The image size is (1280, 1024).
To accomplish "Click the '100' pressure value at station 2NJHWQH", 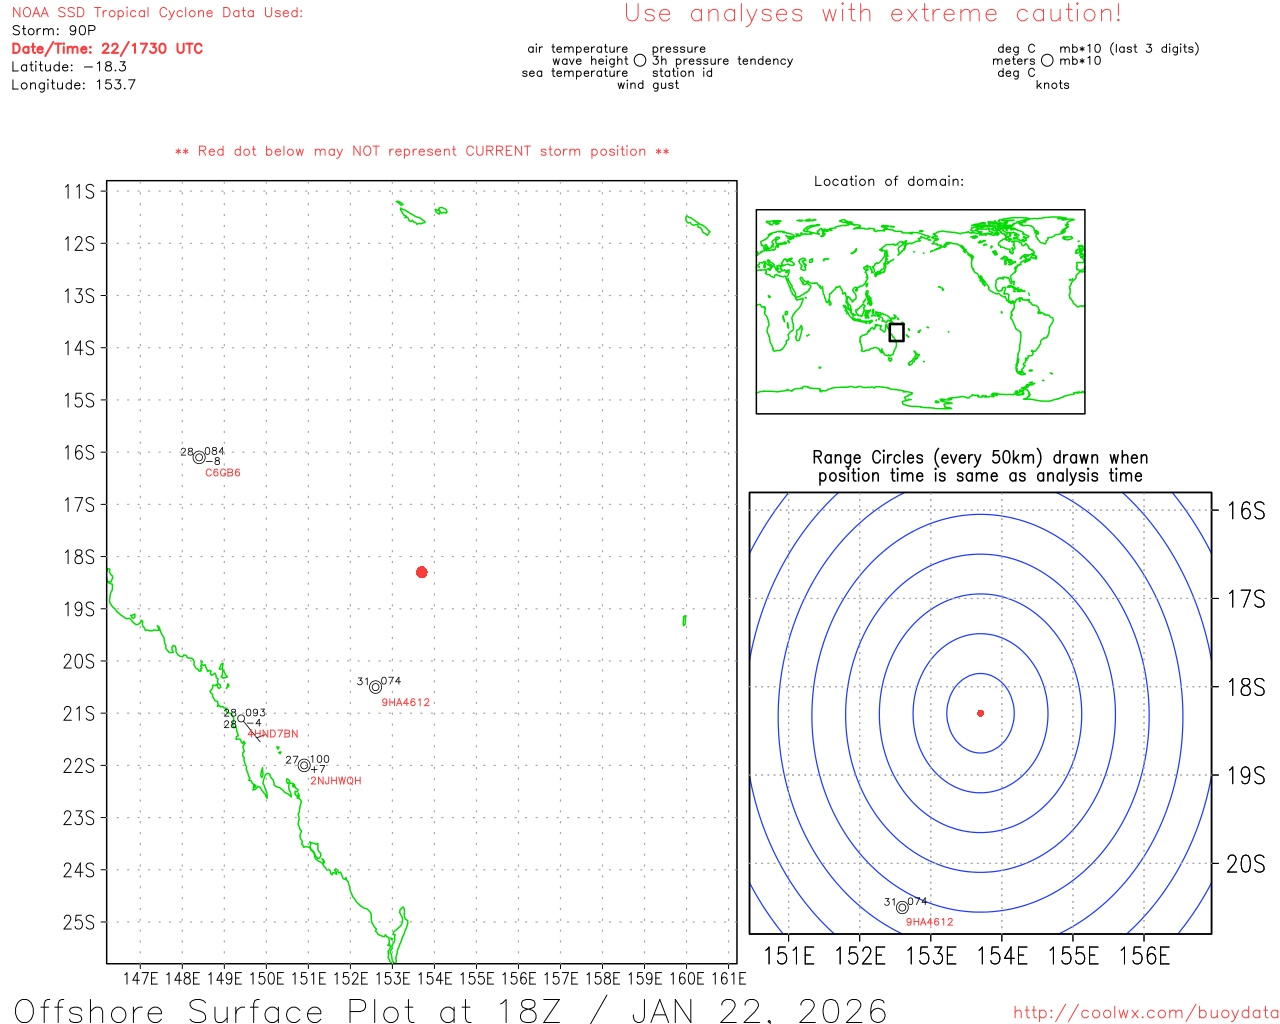I will click(x=320, y=760).
